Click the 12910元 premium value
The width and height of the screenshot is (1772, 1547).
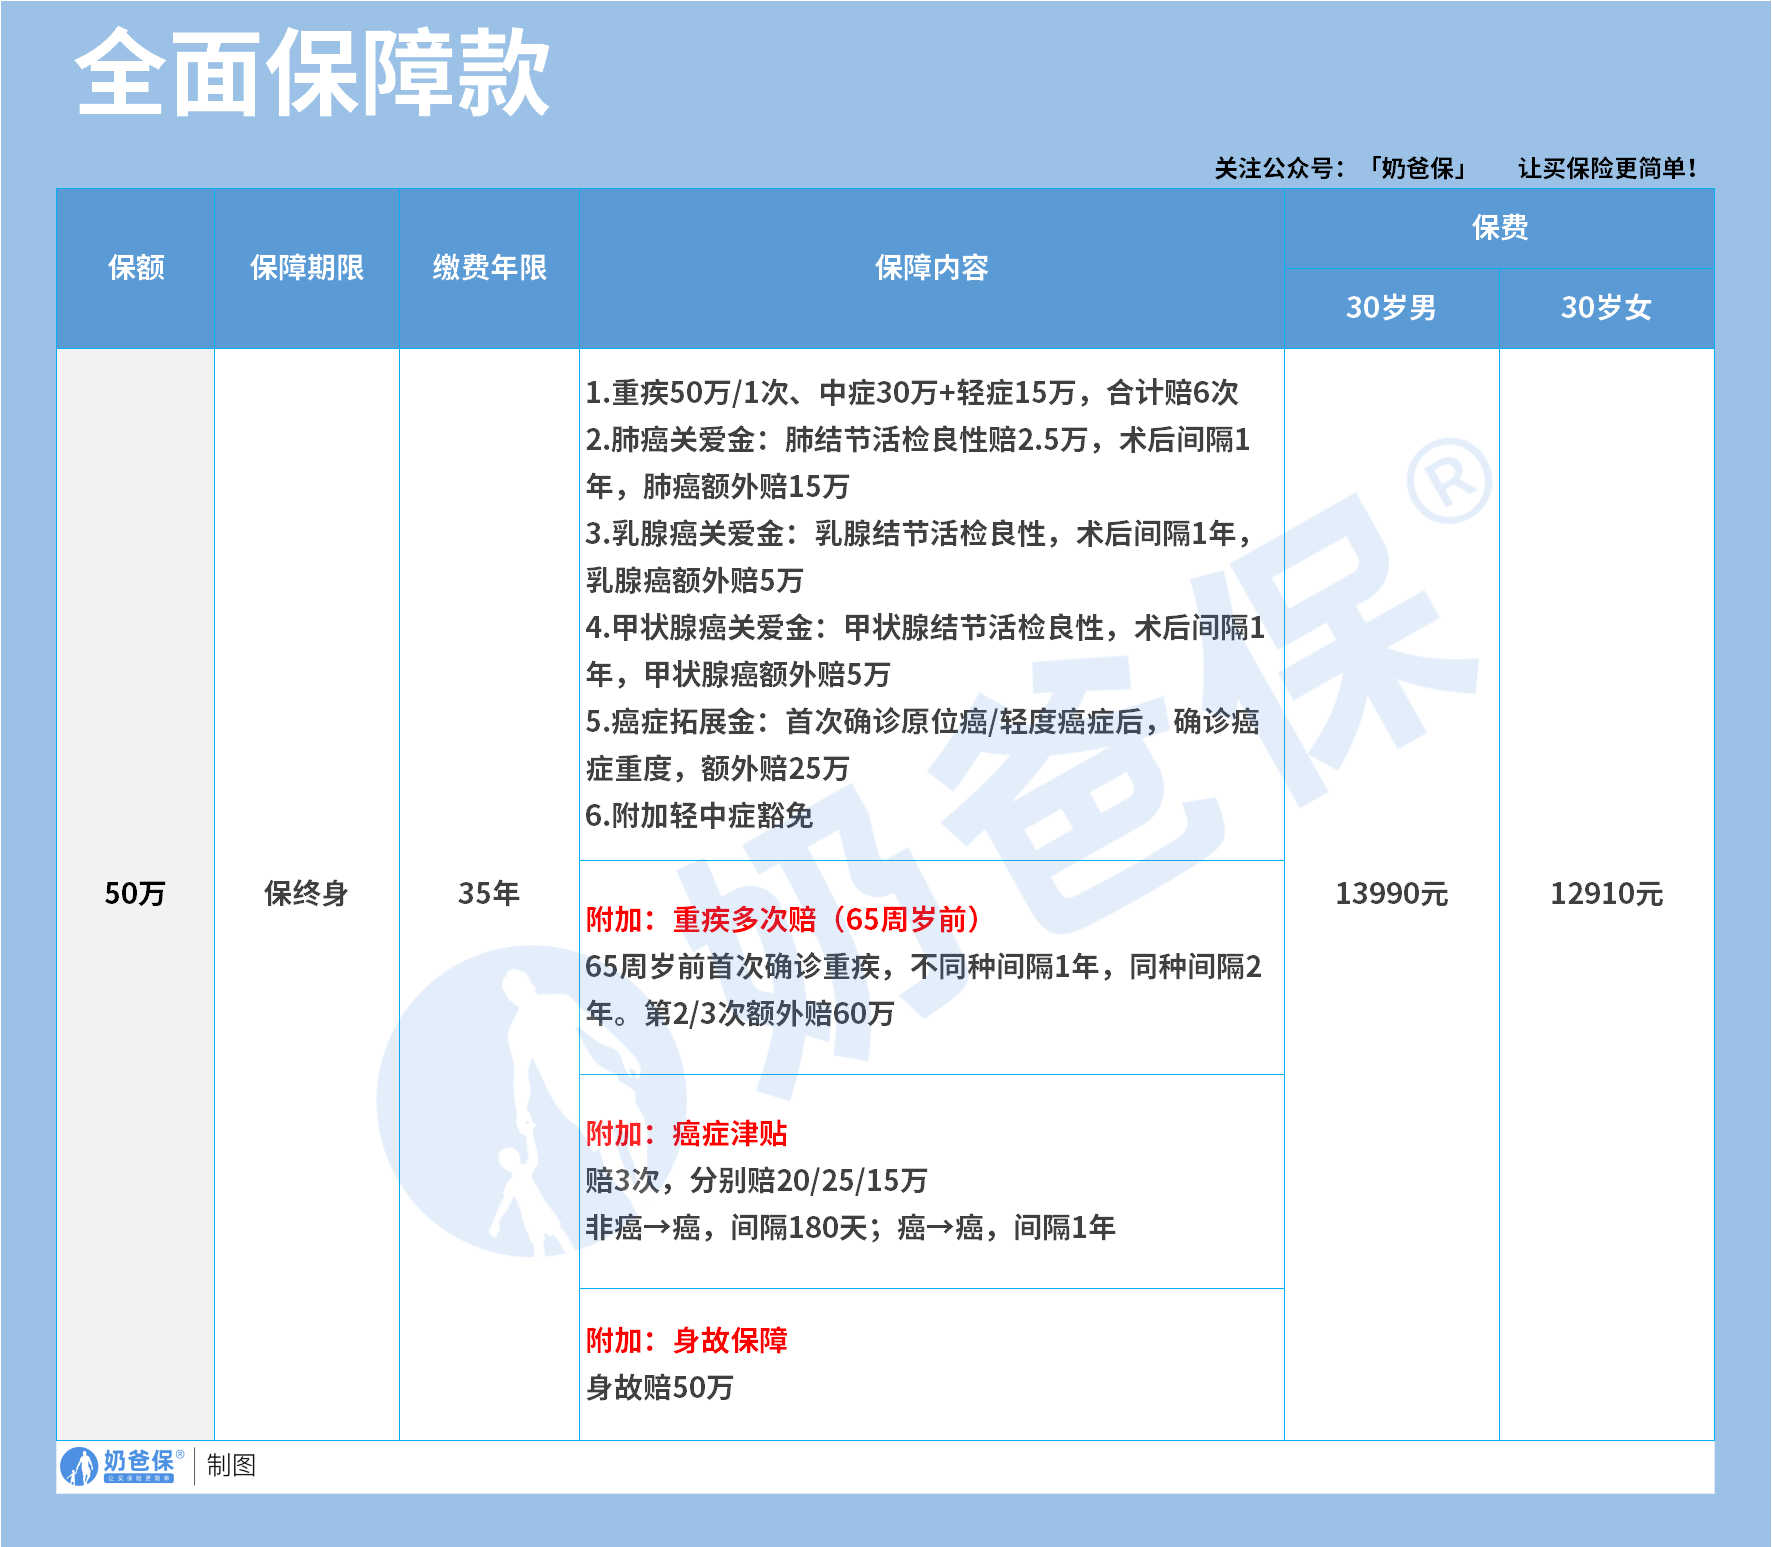click(1606, 894)
